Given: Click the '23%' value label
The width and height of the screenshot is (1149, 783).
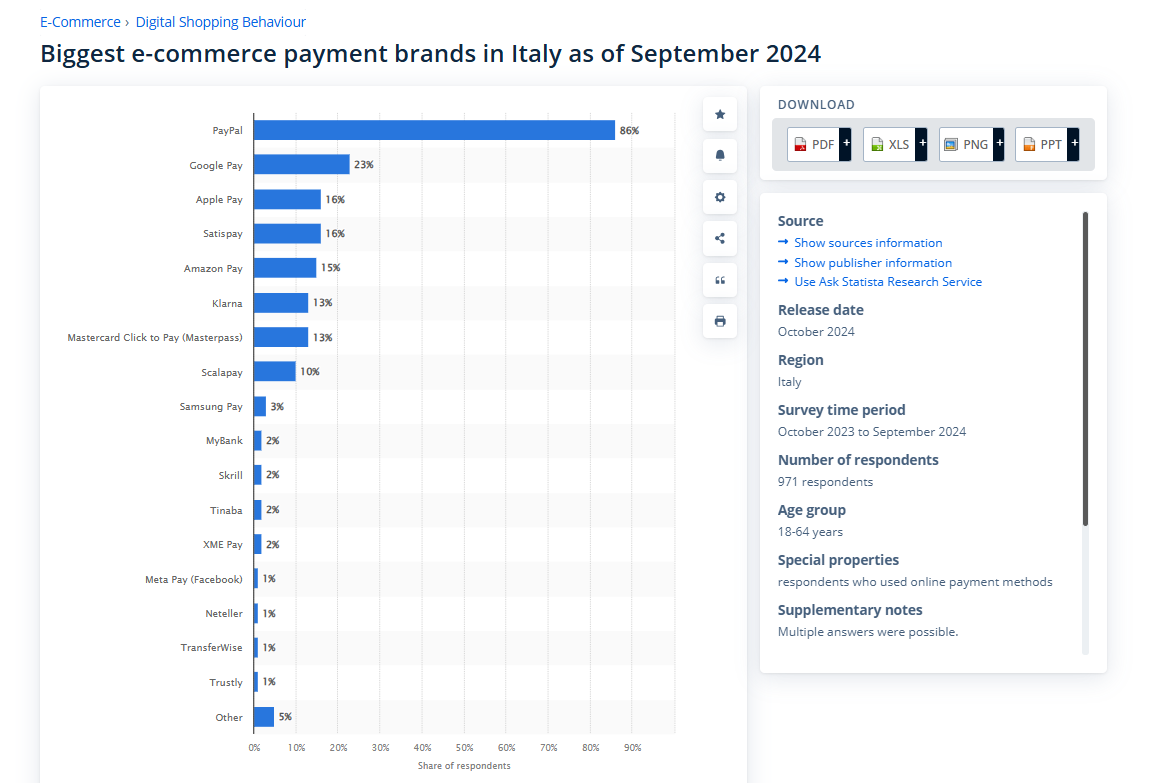Looking at the screenshot, I should click(x=363, y=165).
